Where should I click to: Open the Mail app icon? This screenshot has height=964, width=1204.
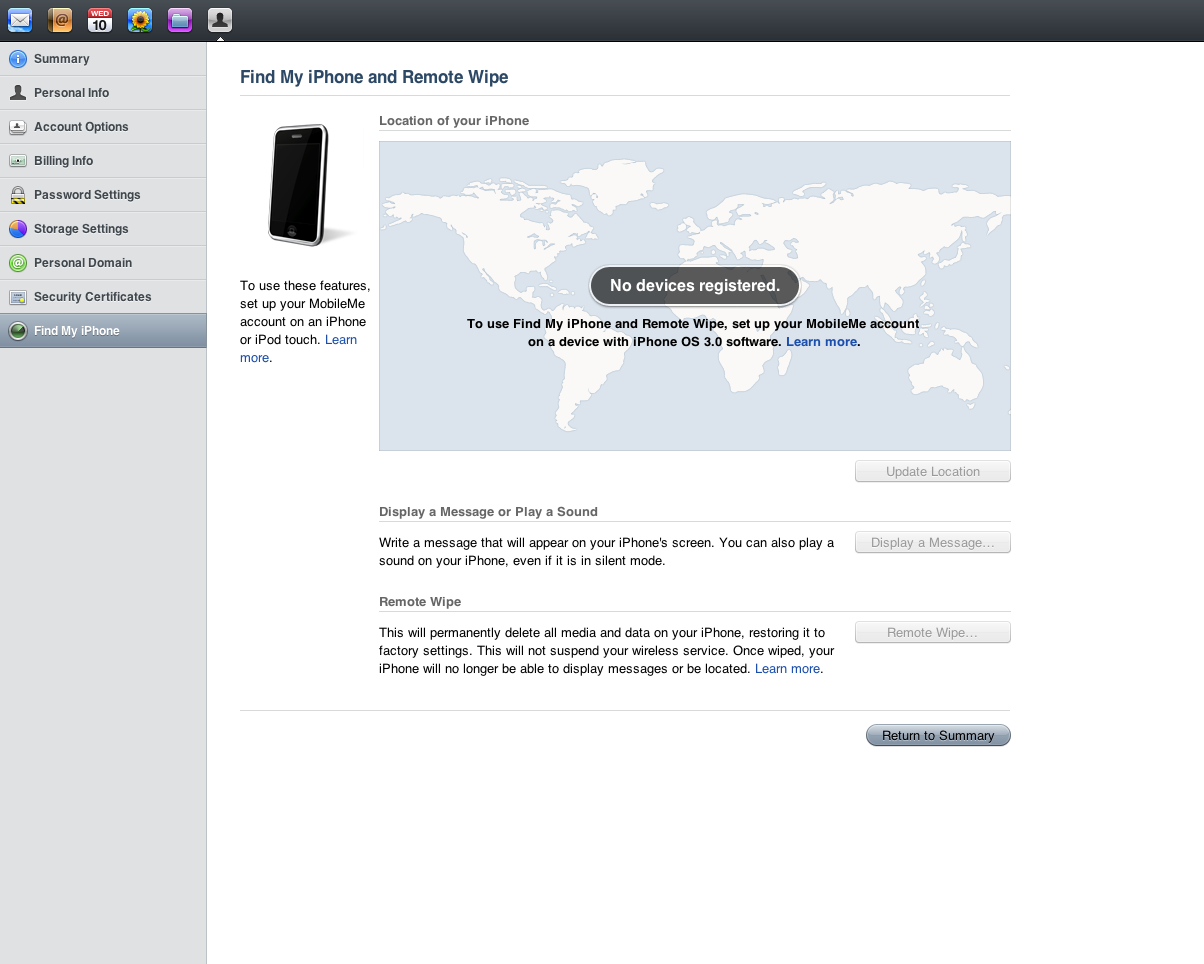tap(20, 19)
